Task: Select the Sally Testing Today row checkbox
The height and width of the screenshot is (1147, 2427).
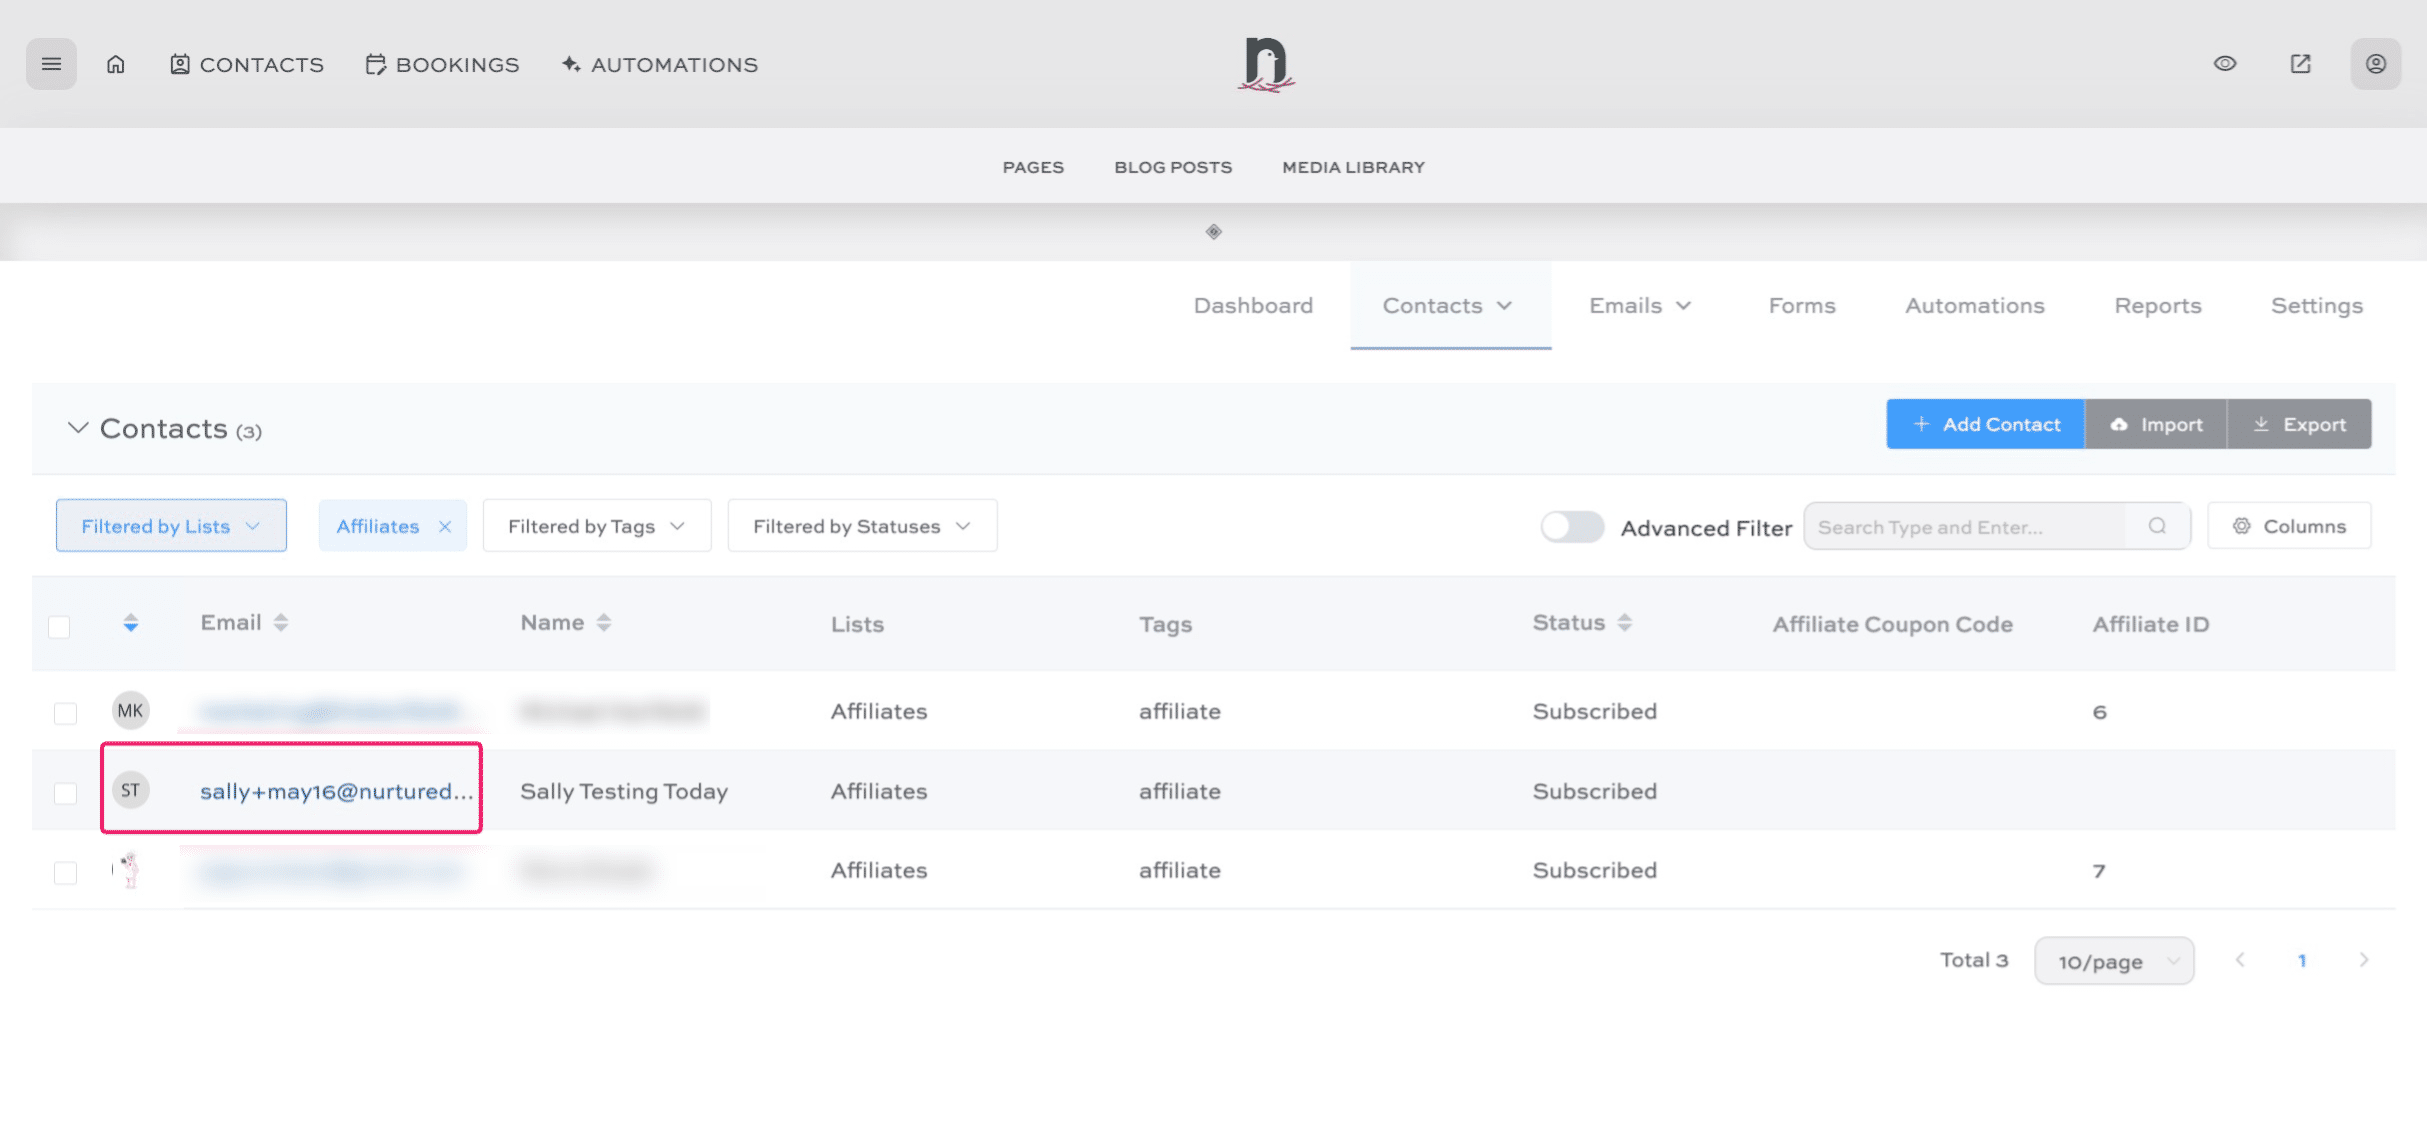Action: (x=65, y=792)
